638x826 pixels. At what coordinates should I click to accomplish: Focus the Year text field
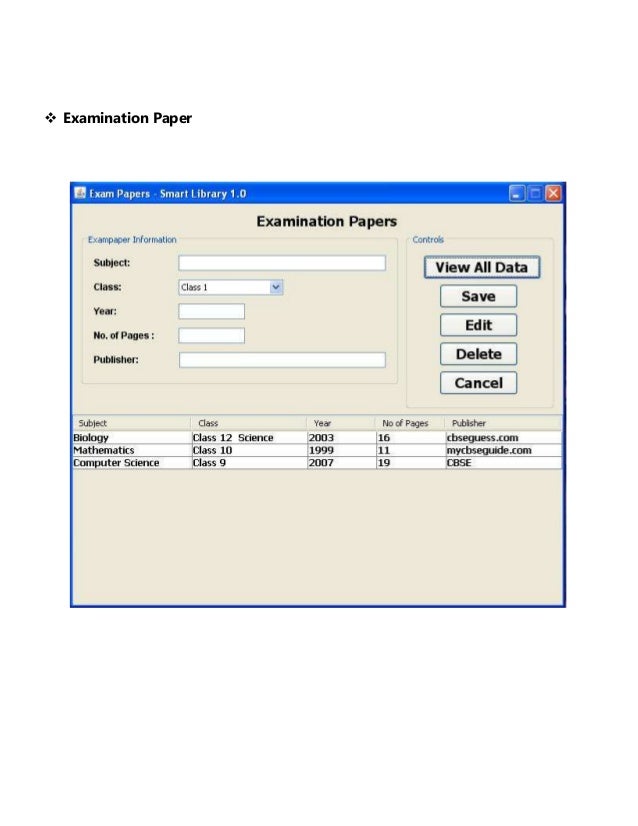point(211,311)
